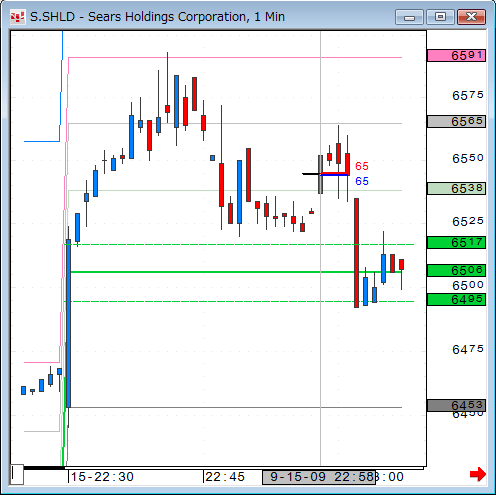Image resolution: width=496 pixels, height=495 pixels.
Task: Select the light green 6538 price label
Action: pyautogui.click(x=456, y=188)
